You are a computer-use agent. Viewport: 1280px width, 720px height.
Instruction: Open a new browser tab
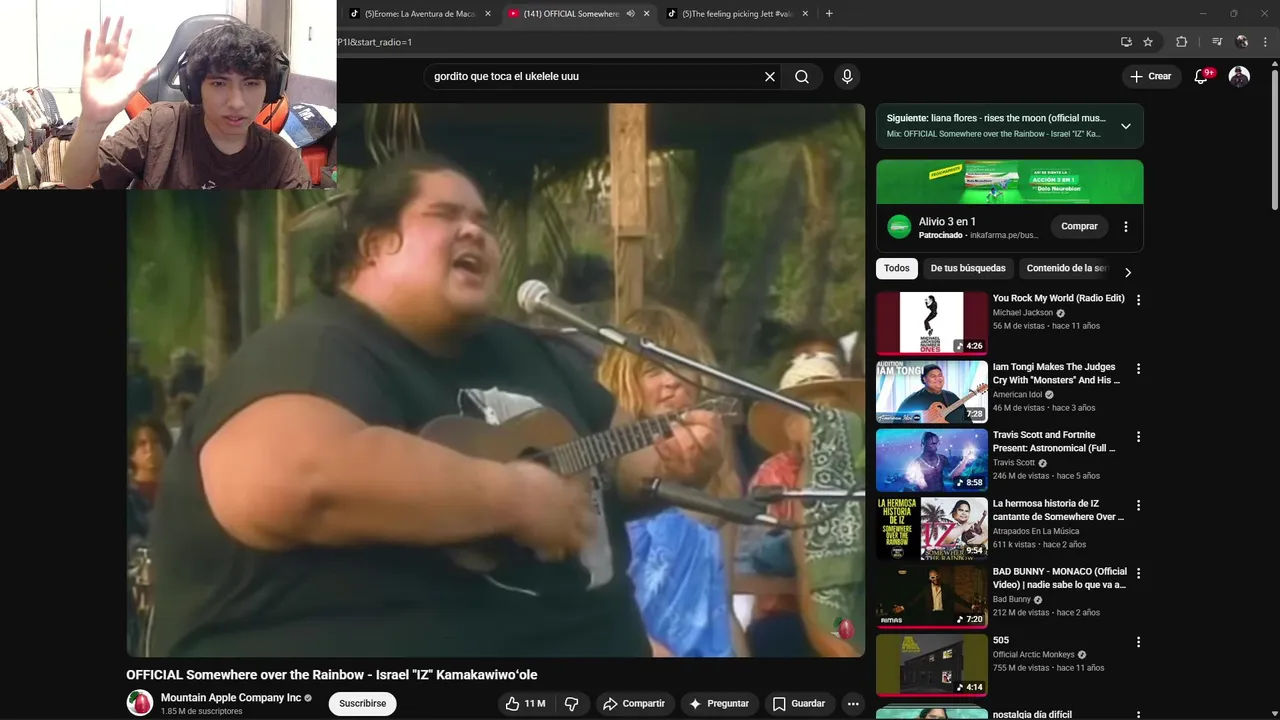pos(829,14)
